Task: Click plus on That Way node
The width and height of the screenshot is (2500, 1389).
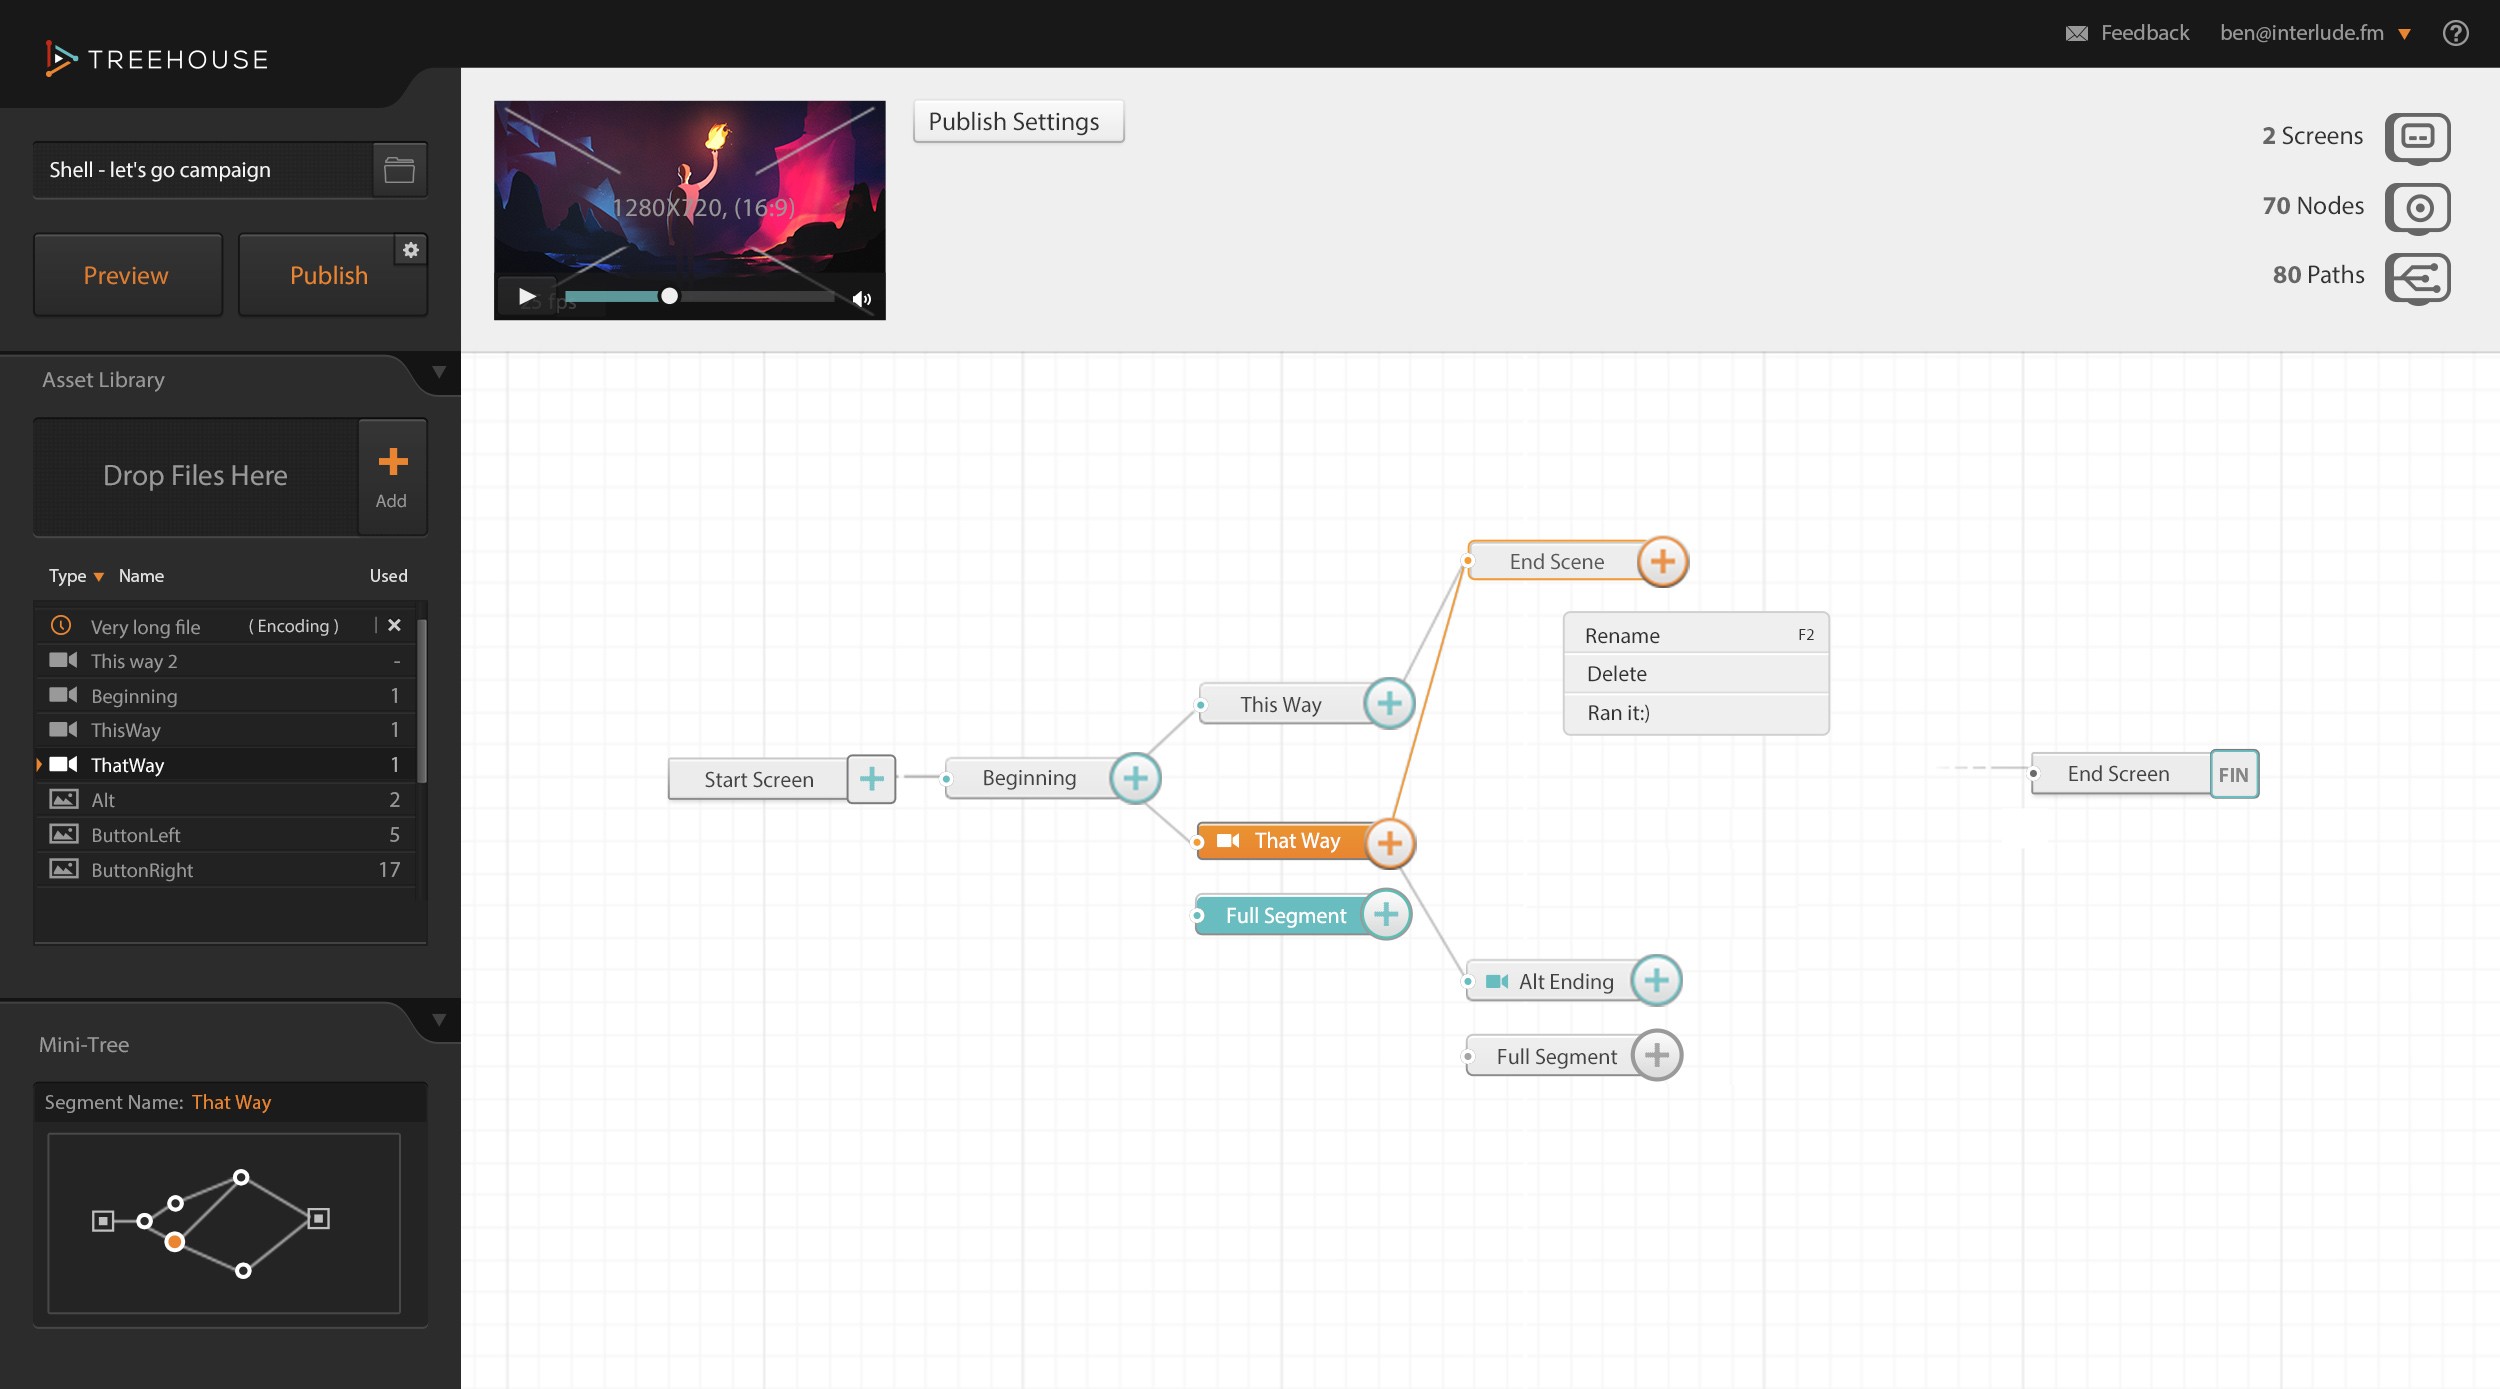Action: click(1389, 843)
